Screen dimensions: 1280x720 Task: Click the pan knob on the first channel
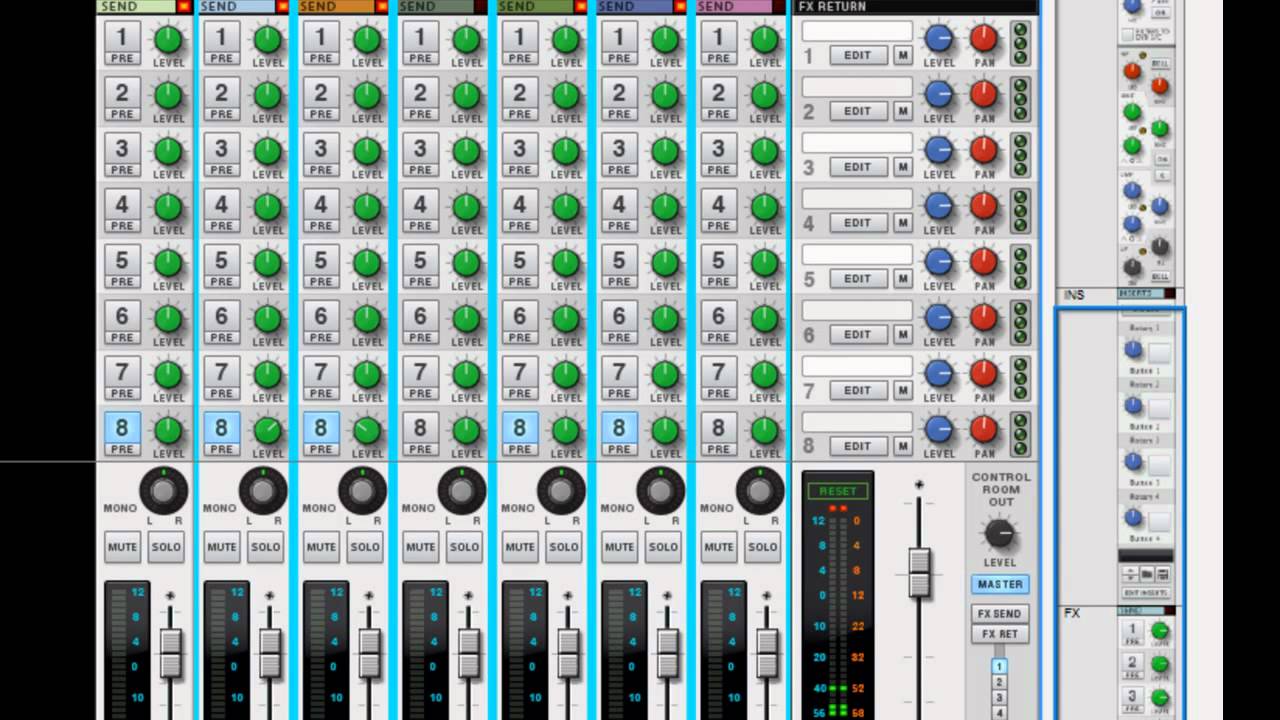[x=163, y=491]
